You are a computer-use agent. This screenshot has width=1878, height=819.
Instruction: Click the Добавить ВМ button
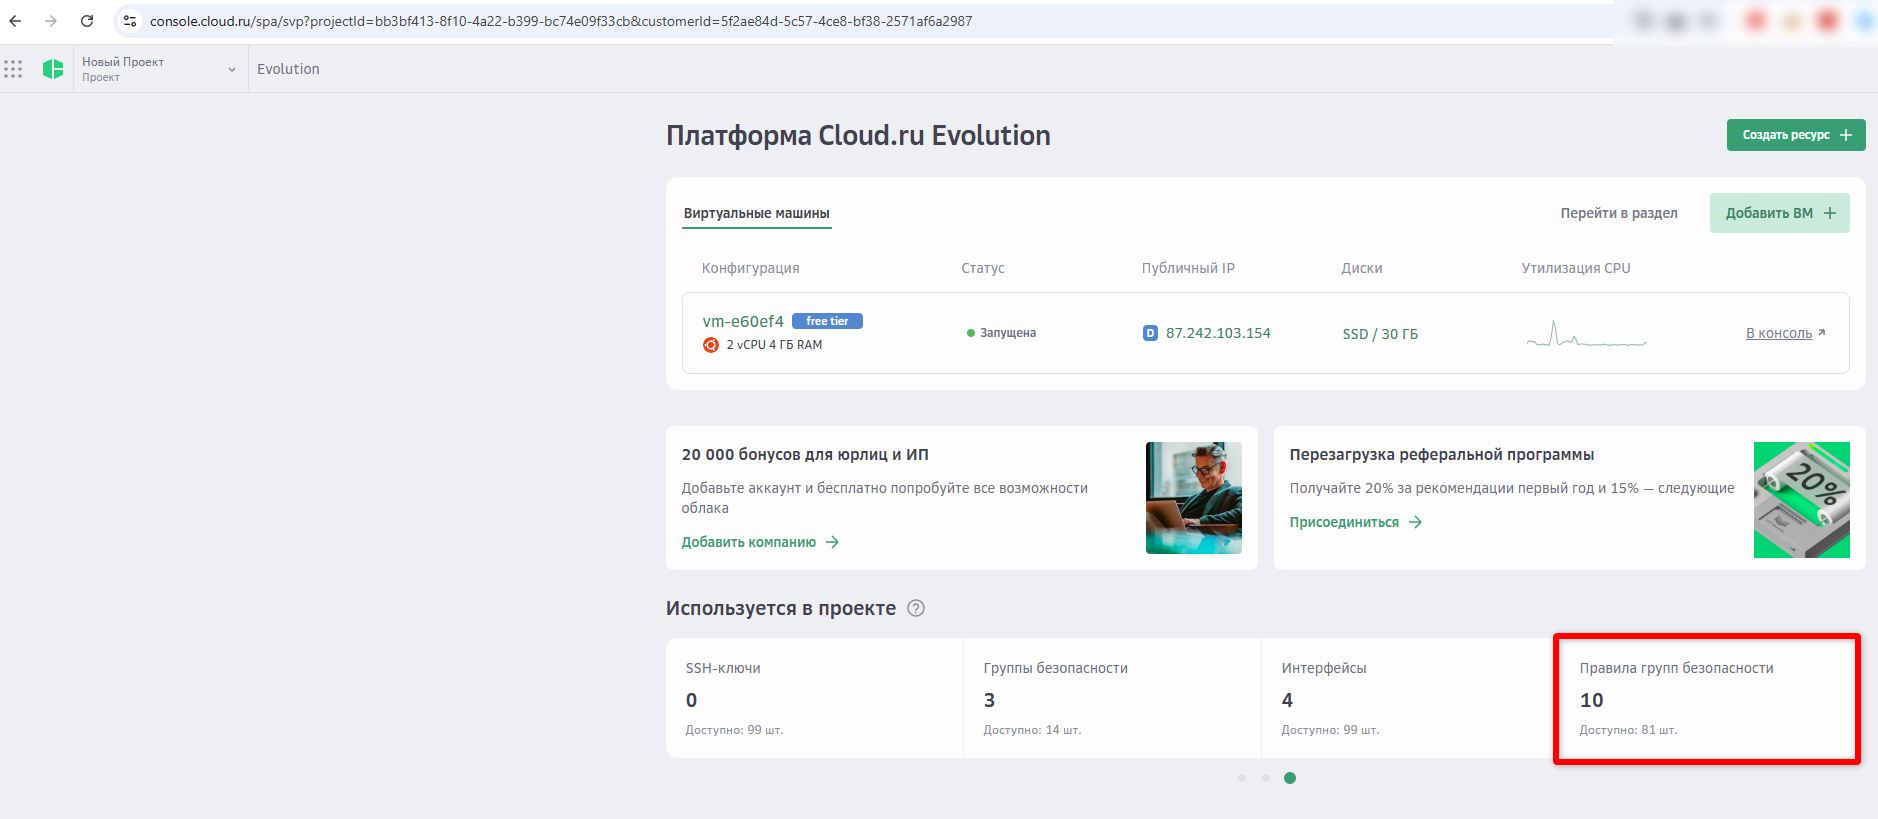pos(1779,213)
